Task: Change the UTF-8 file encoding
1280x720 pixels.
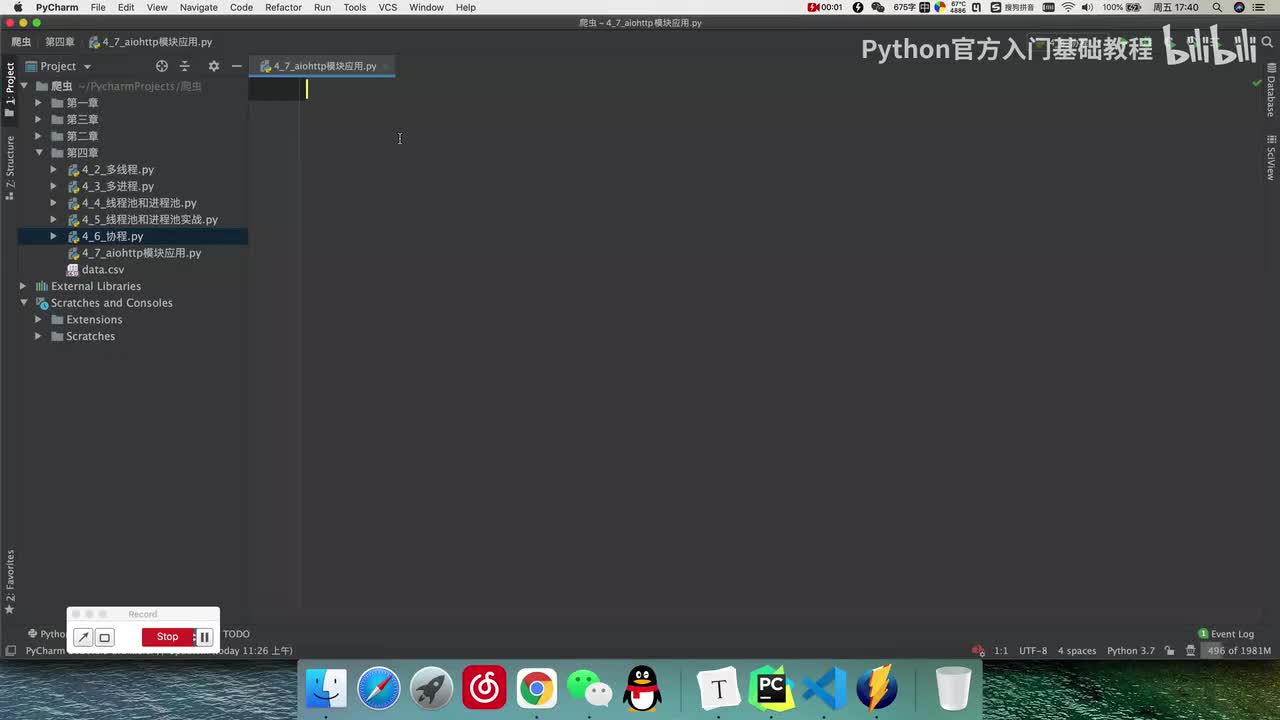Action: tap(1033, 651)
